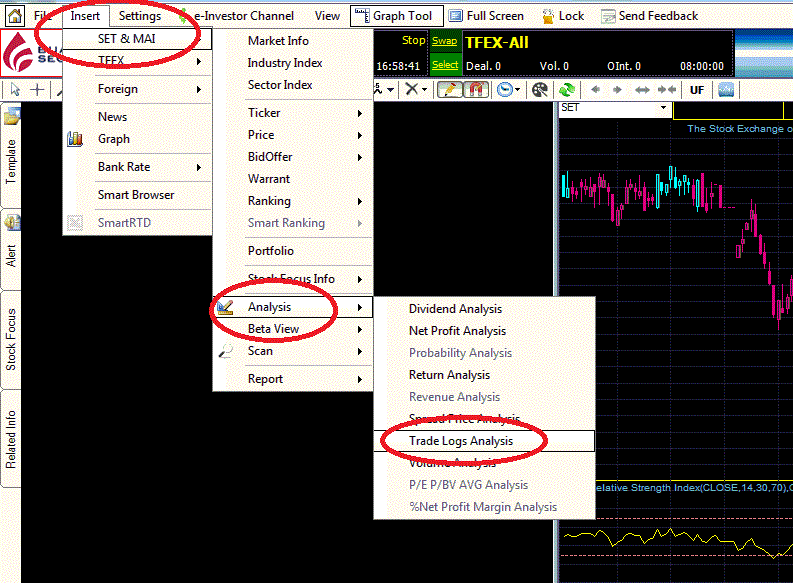Expand the Price submenu arrow
Screen dimensions: 793x583
[360, 136]
